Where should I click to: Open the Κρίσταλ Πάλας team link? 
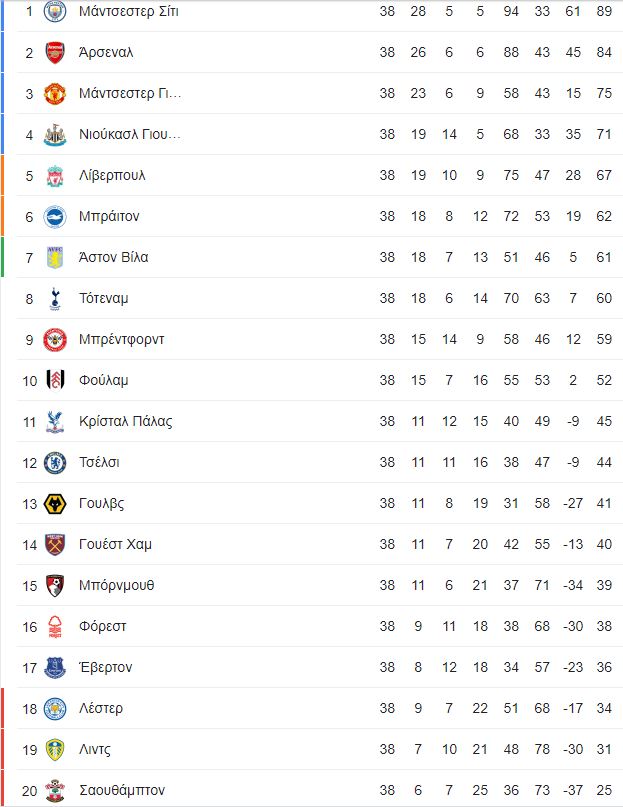point(125,422)
